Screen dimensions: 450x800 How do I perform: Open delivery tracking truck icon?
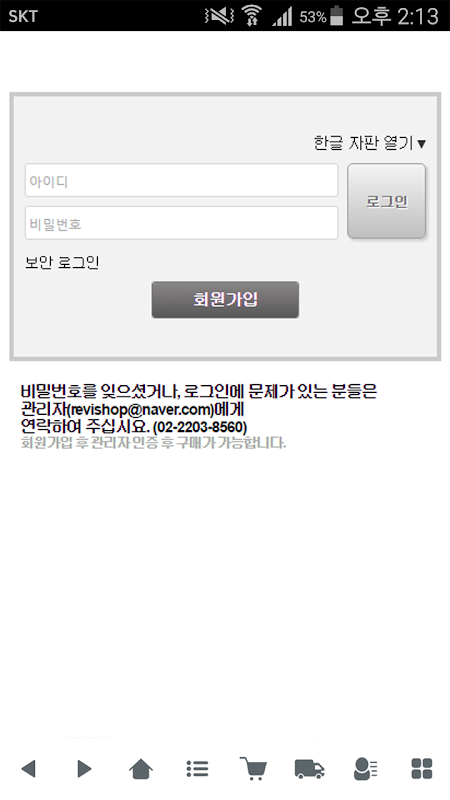point(310,768)
